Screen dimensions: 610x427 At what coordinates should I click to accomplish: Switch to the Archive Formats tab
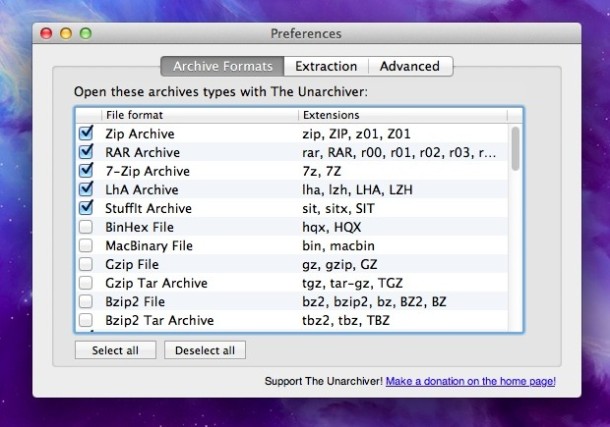[223, 66]
